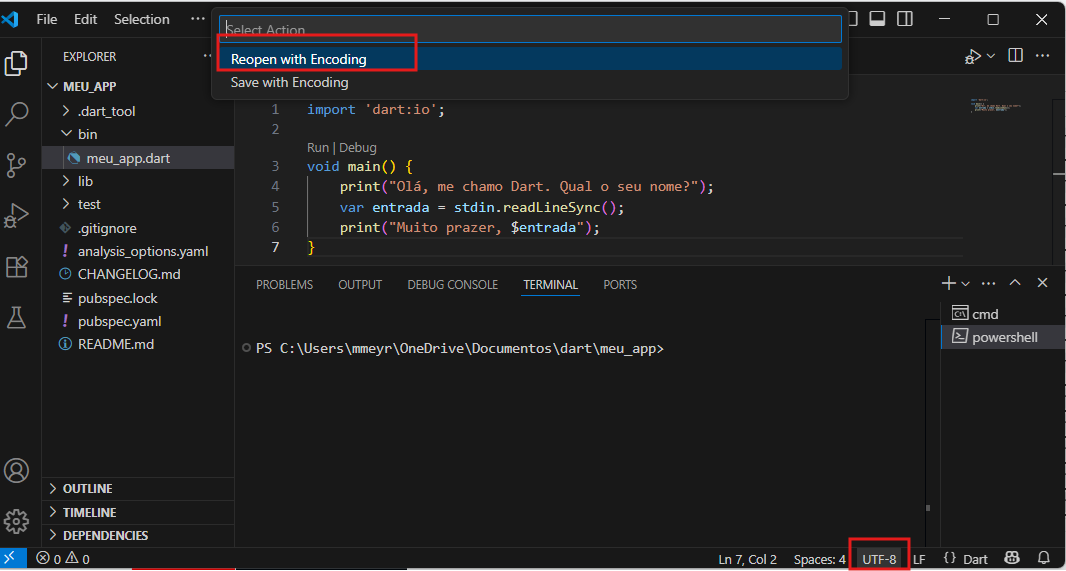Click the Run code lens above main

point(317,148)
